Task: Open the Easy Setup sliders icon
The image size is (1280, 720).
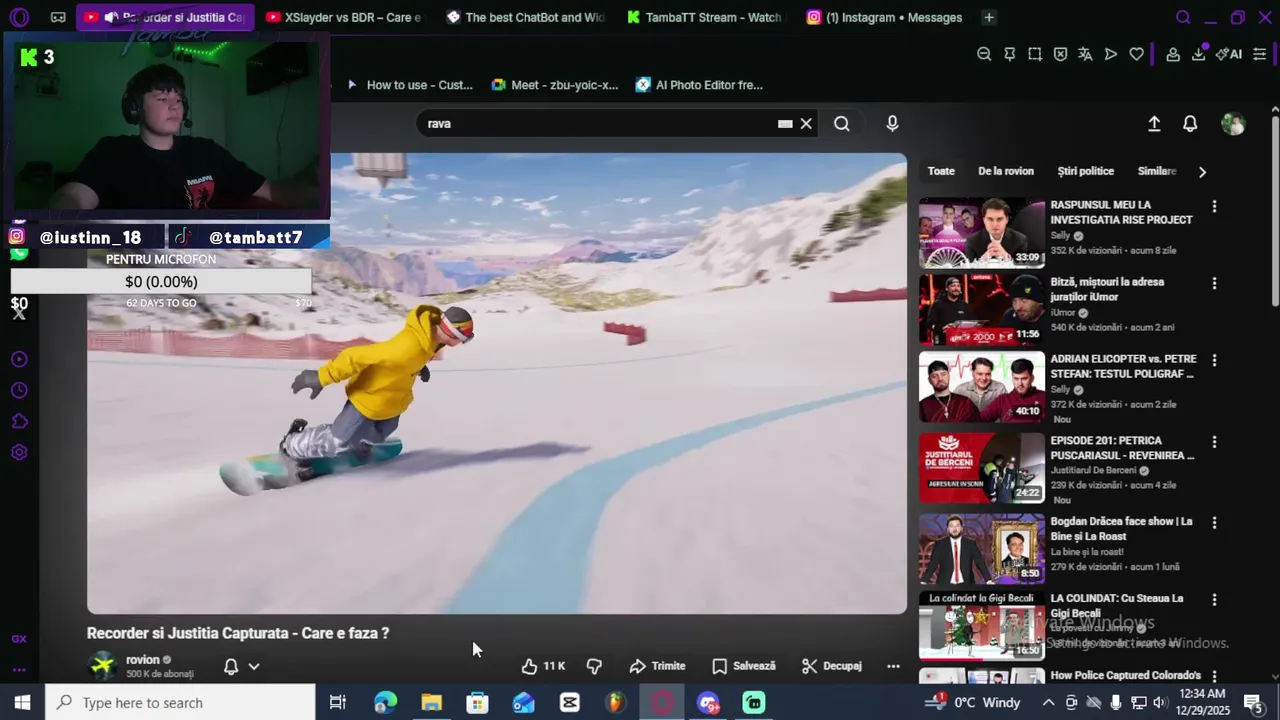Action: pos(1260,54)
